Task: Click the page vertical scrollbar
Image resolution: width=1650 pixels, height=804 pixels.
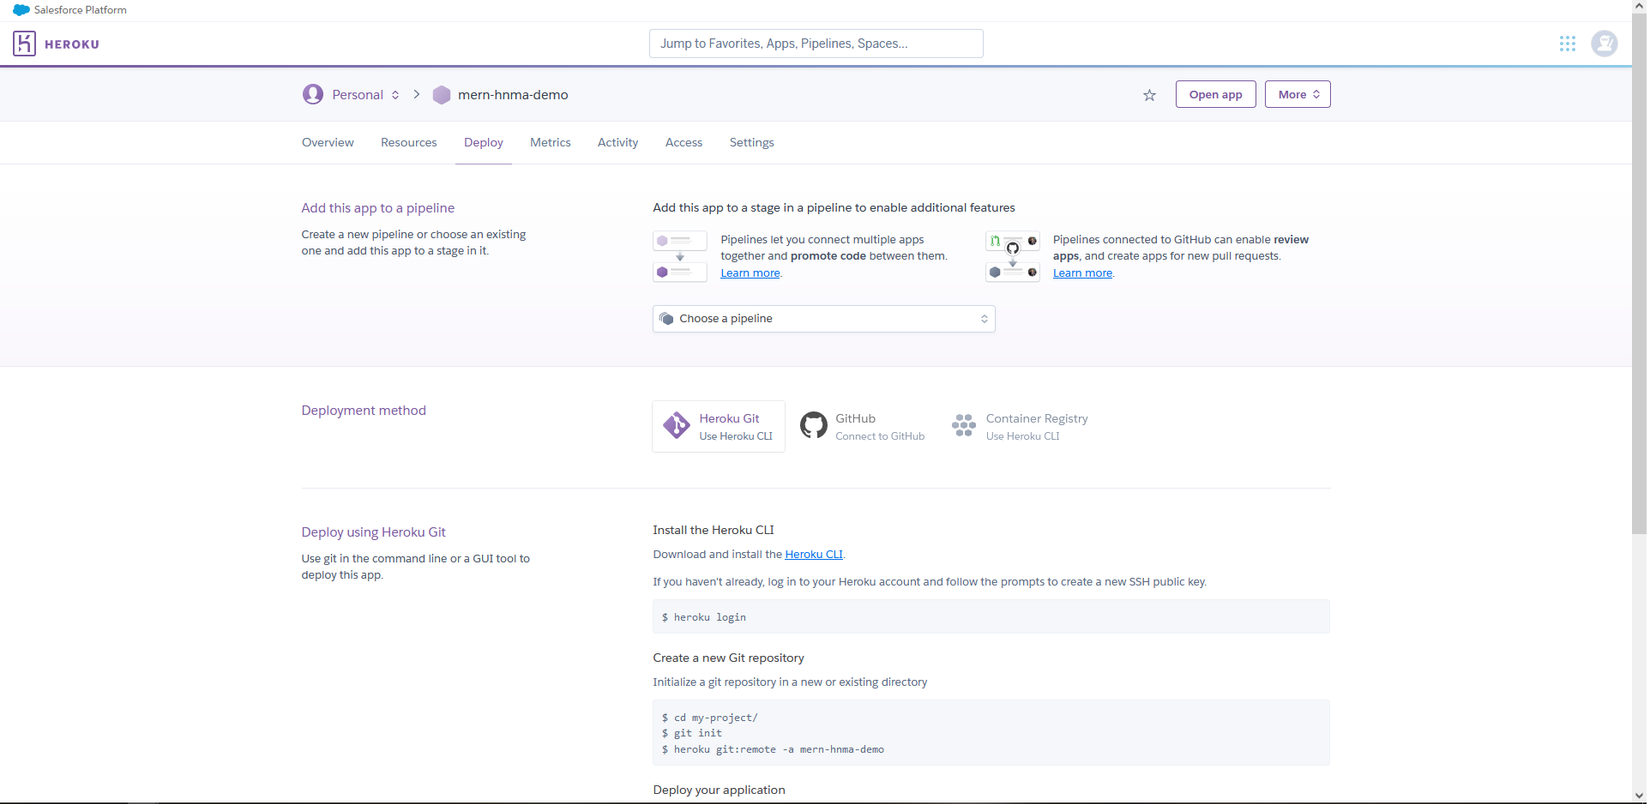Action: pyautogui.click(x=1639, y=274)
